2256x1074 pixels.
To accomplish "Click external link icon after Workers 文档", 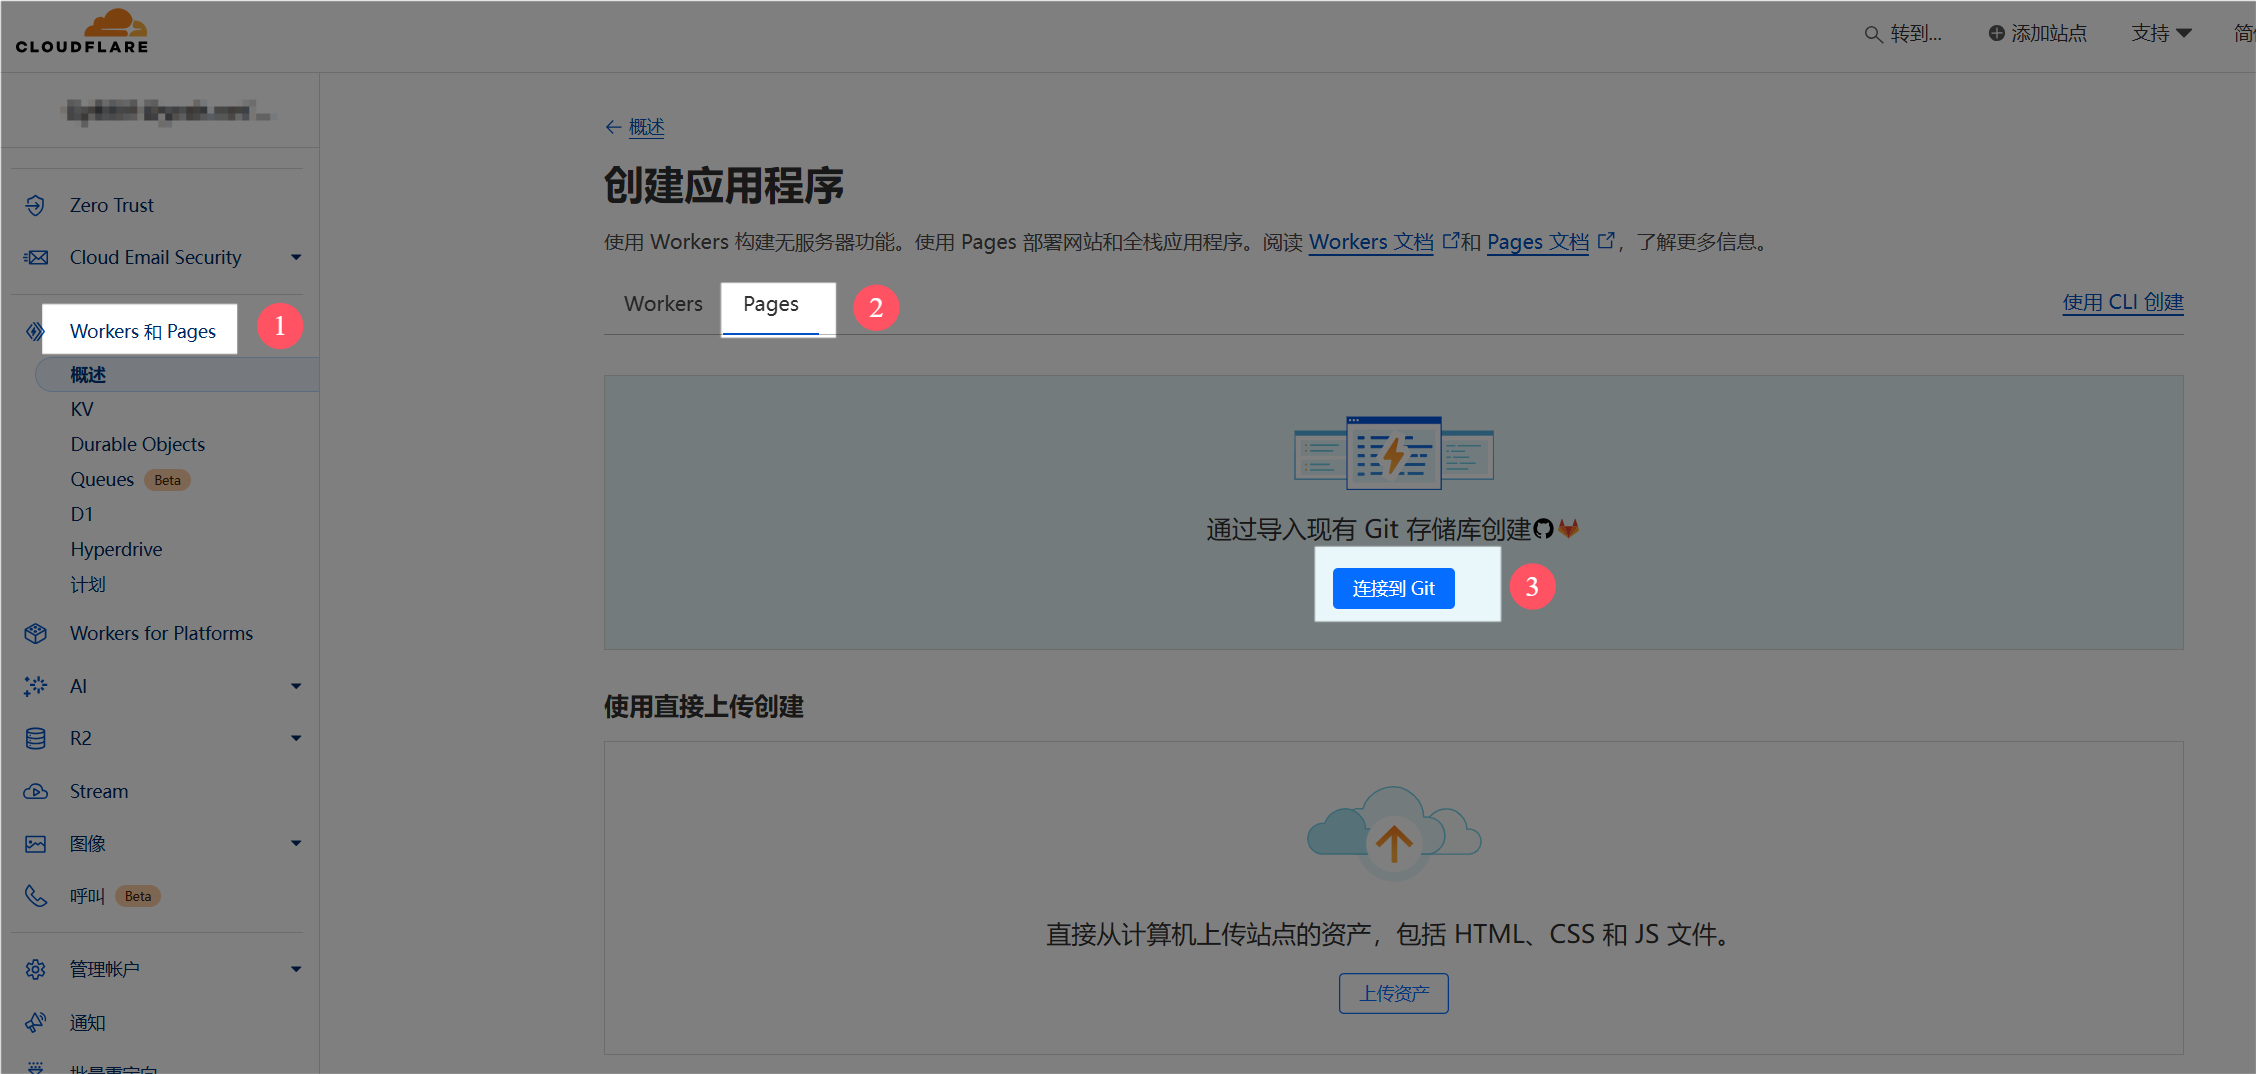I will point(1450,241).
